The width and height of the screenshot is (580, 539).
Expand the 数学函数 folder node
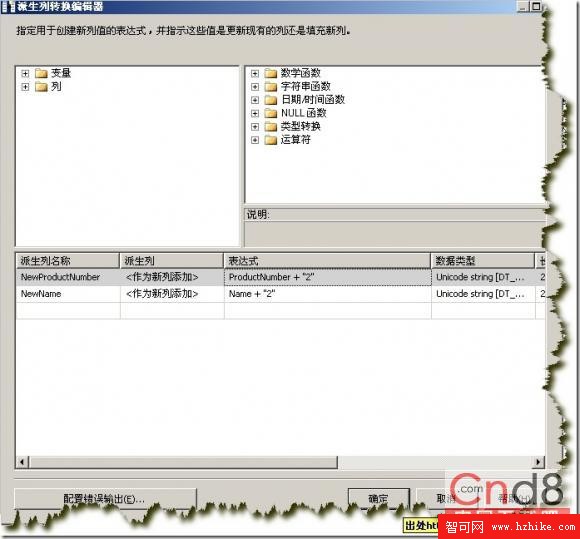(255, 73)
